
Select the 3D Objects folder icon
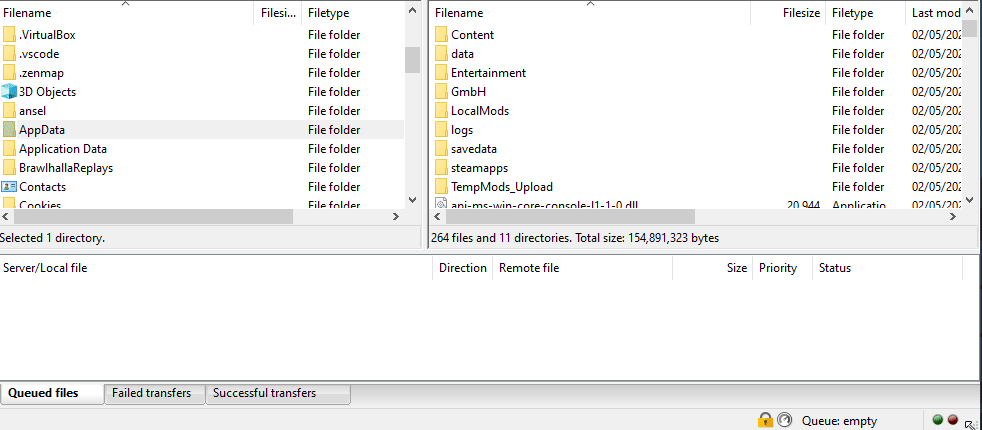(x=9, y=92)
